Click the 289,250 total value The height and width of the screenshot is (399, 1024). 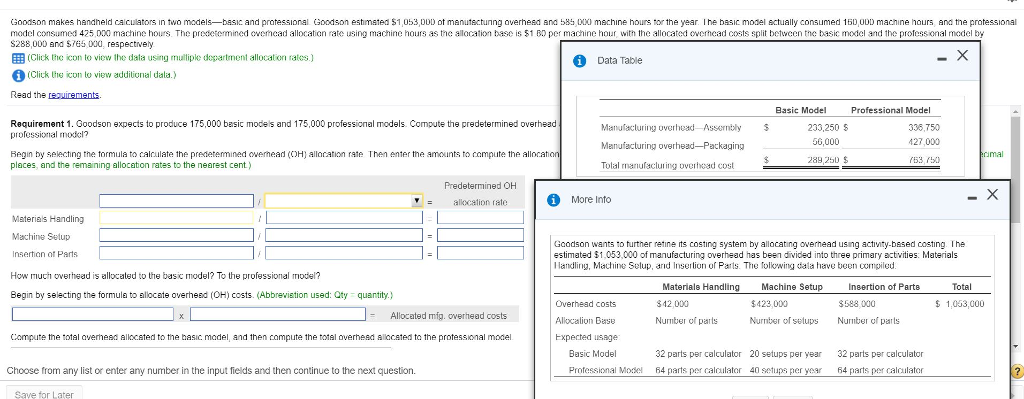[x=824, y=159]
